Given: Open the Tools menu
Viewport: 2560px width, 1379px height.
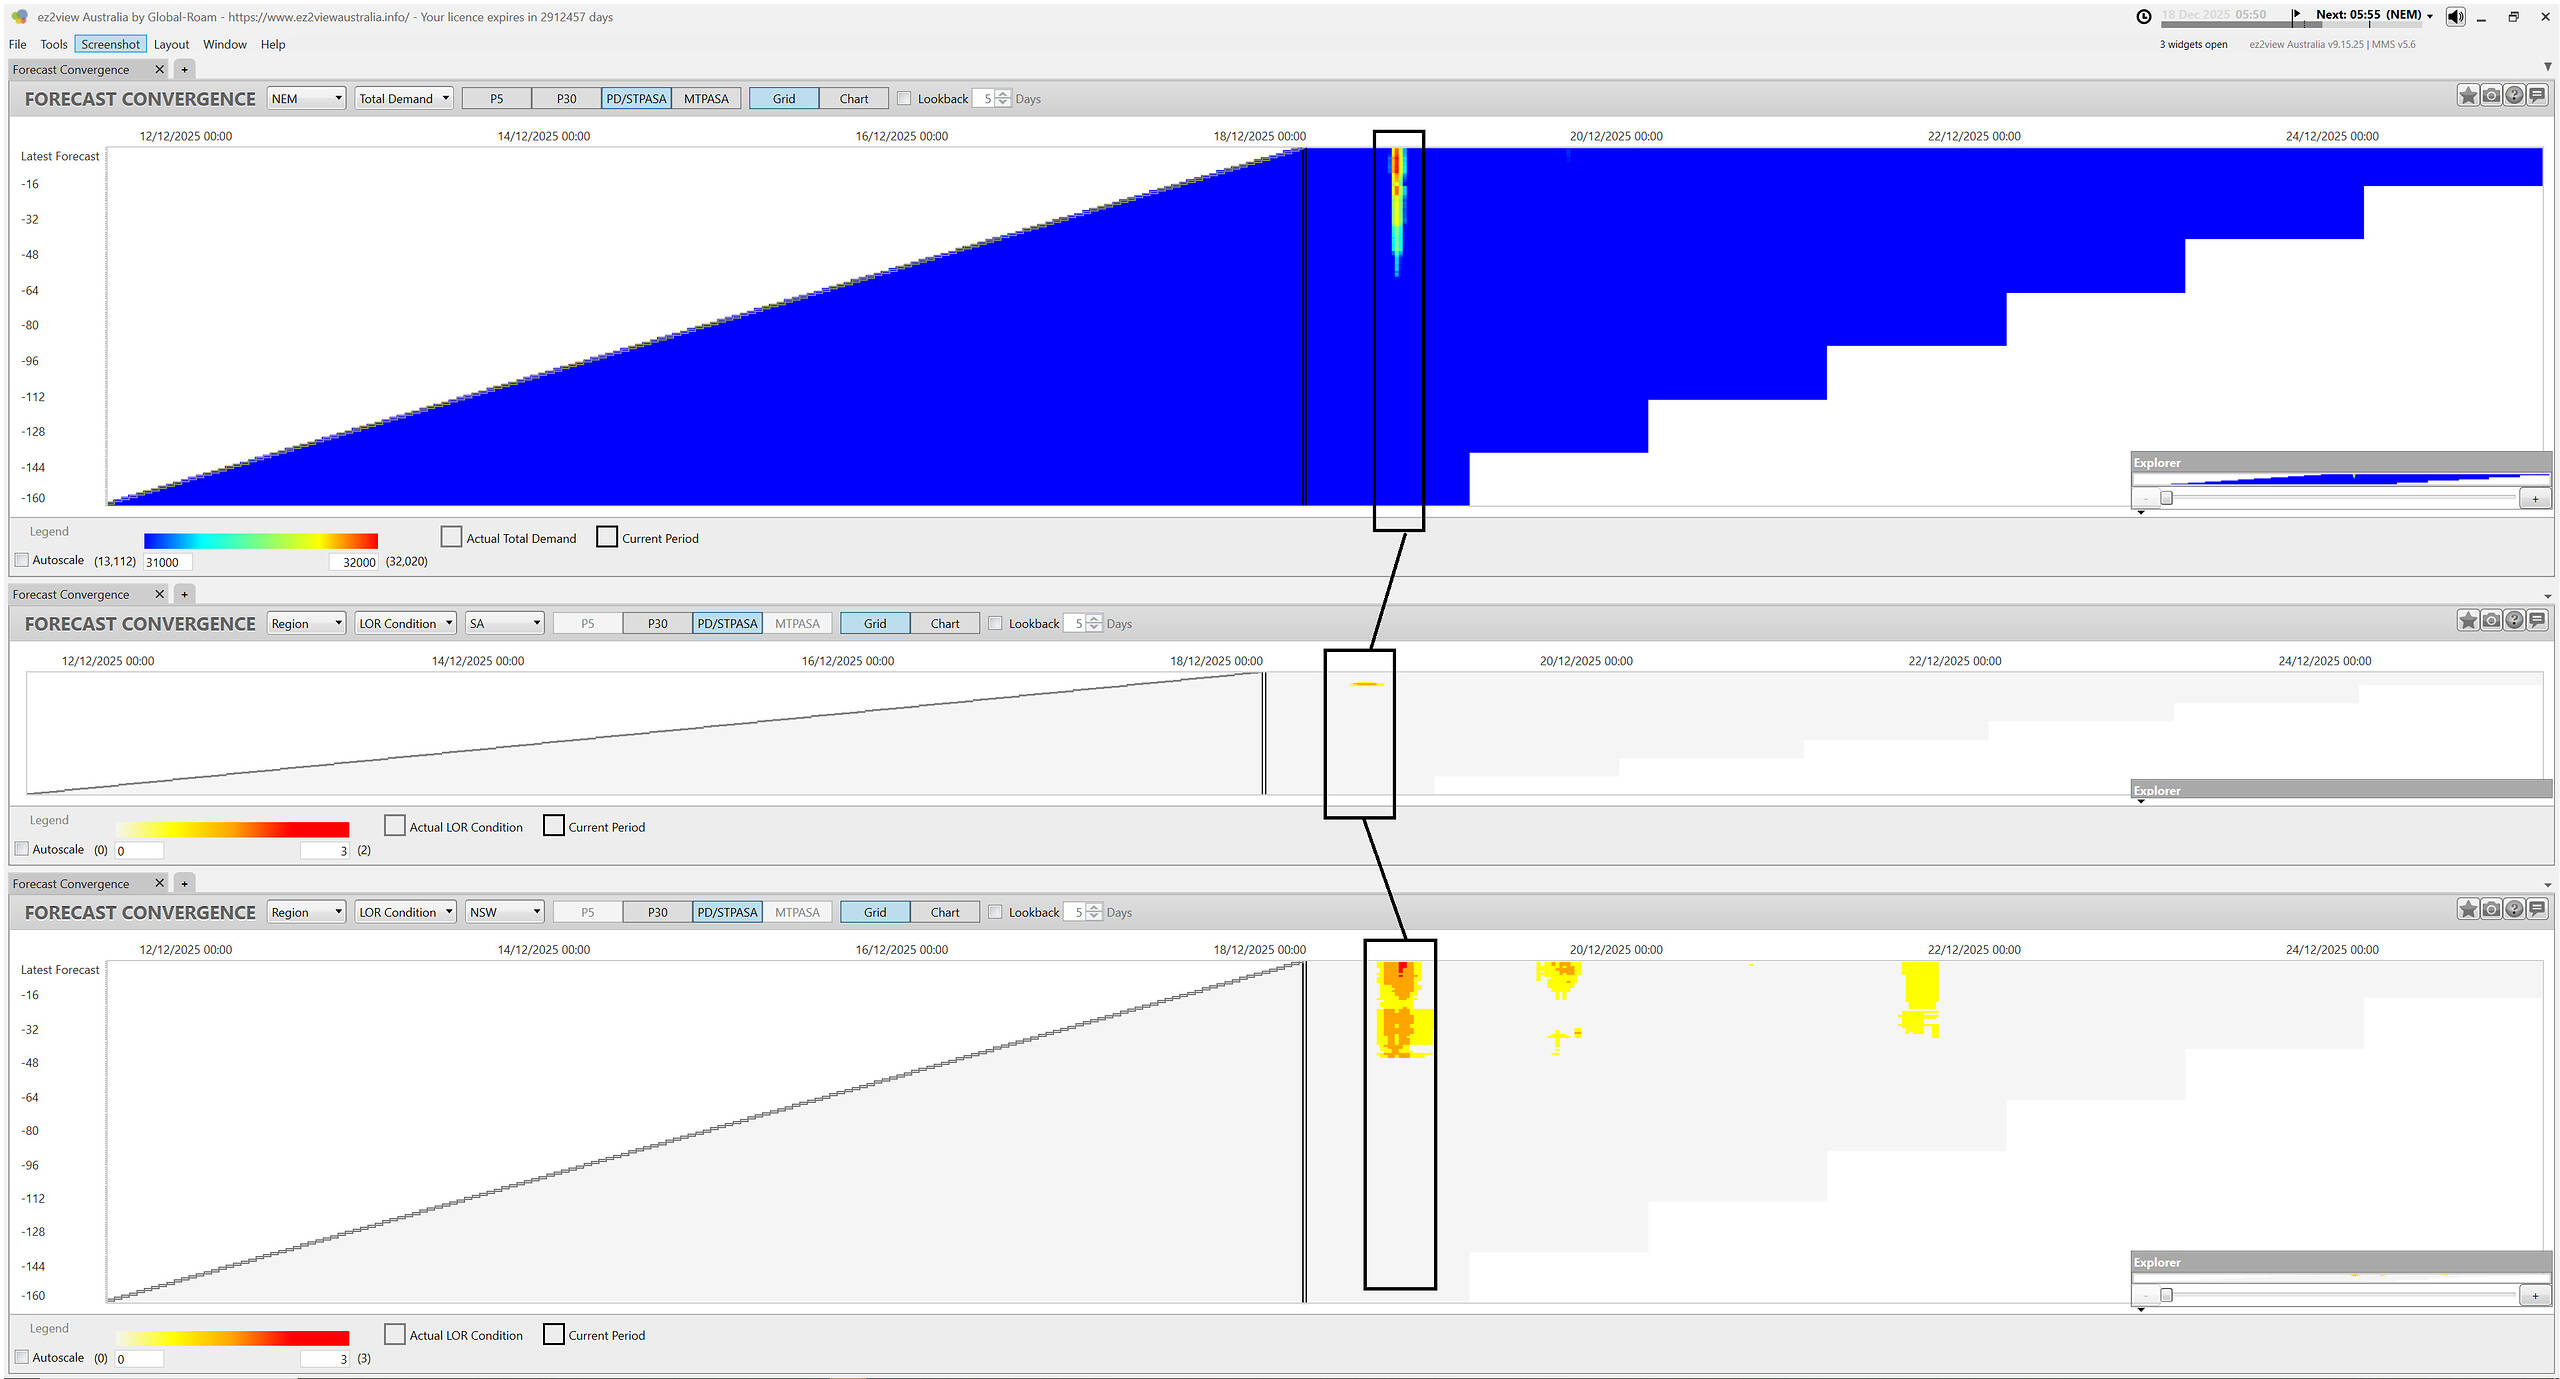Looking at the screenshot, I should (53, 45).
